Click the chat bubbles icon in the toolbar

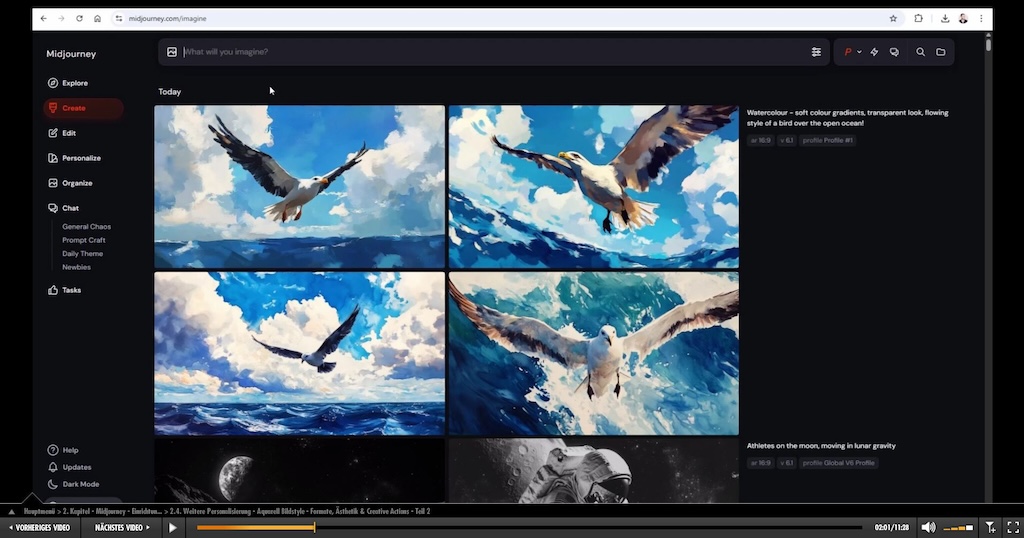click(894, 52)
